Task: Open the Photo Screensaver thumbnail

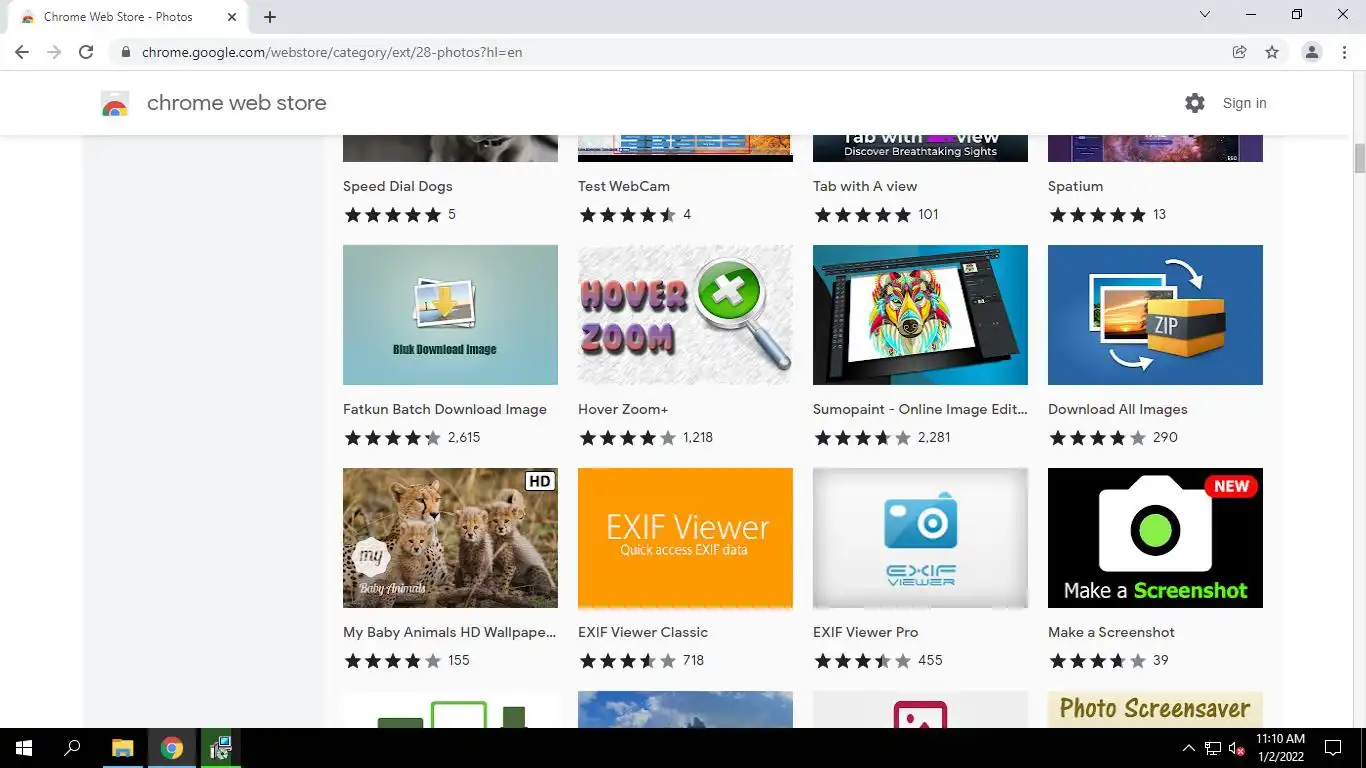Action: coord(1155,709)
